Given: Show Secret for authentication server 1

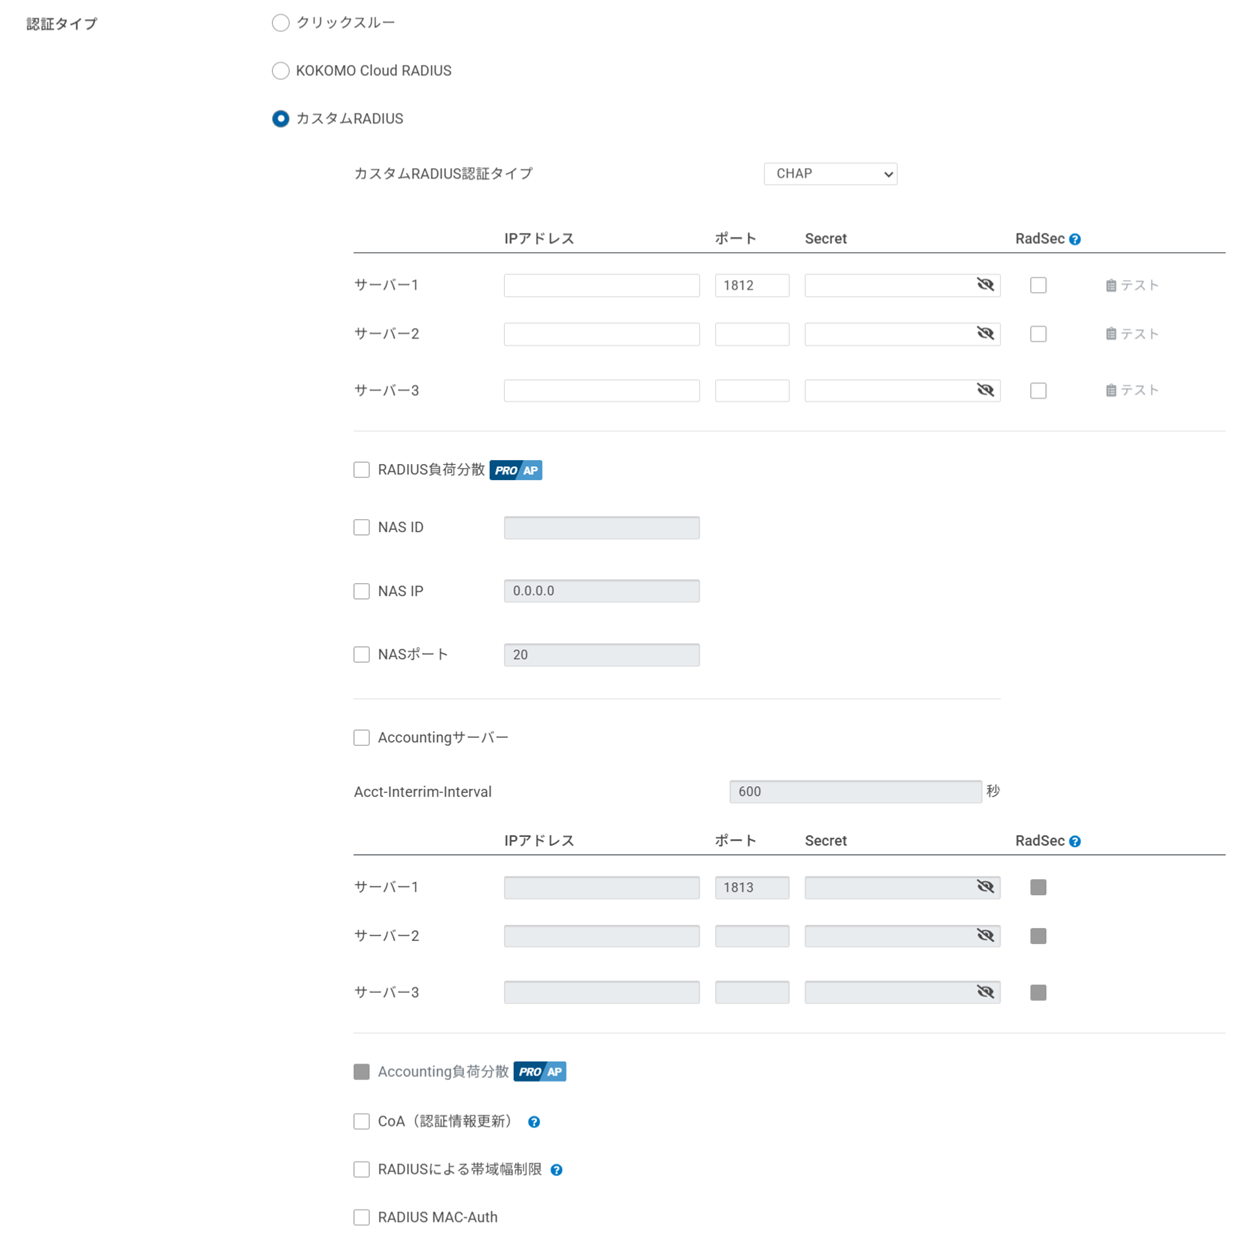Looking at the screenshot, I should pos(985,285).
